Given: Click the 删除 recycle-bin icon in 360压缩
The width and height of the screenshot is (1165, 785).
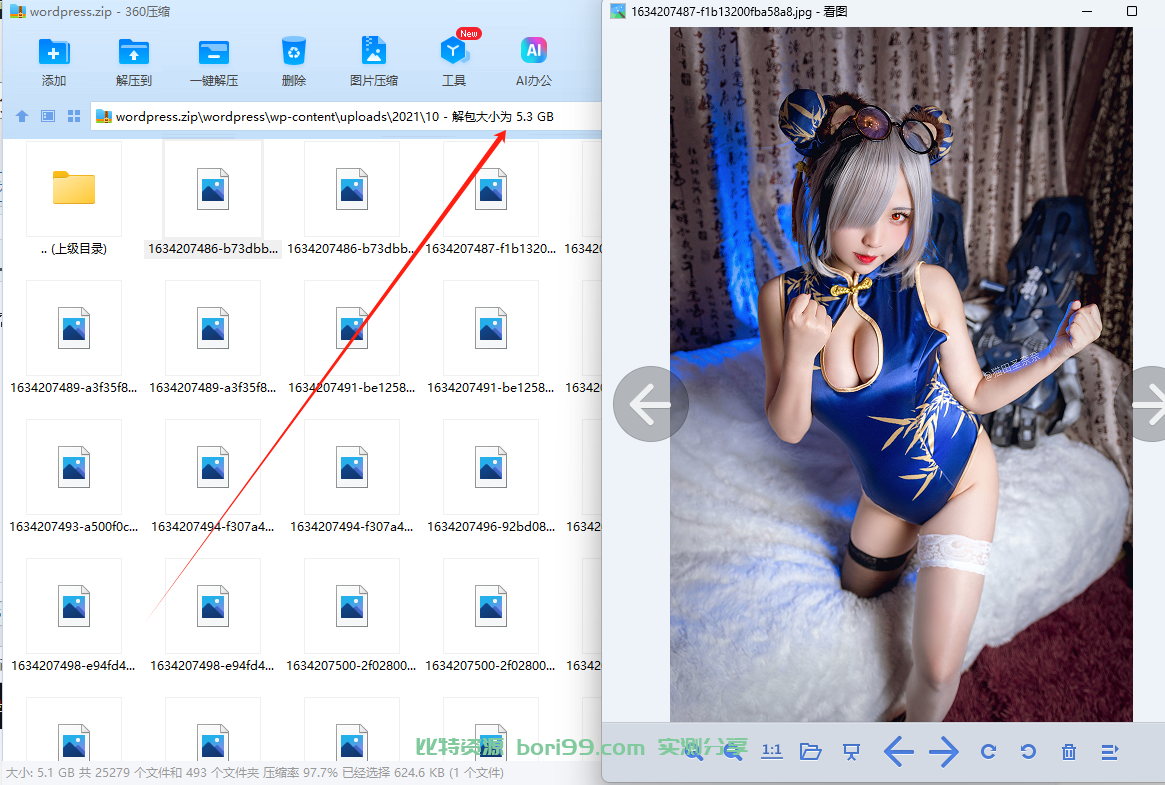Looking at the screenshot, I should pos(294,52).
